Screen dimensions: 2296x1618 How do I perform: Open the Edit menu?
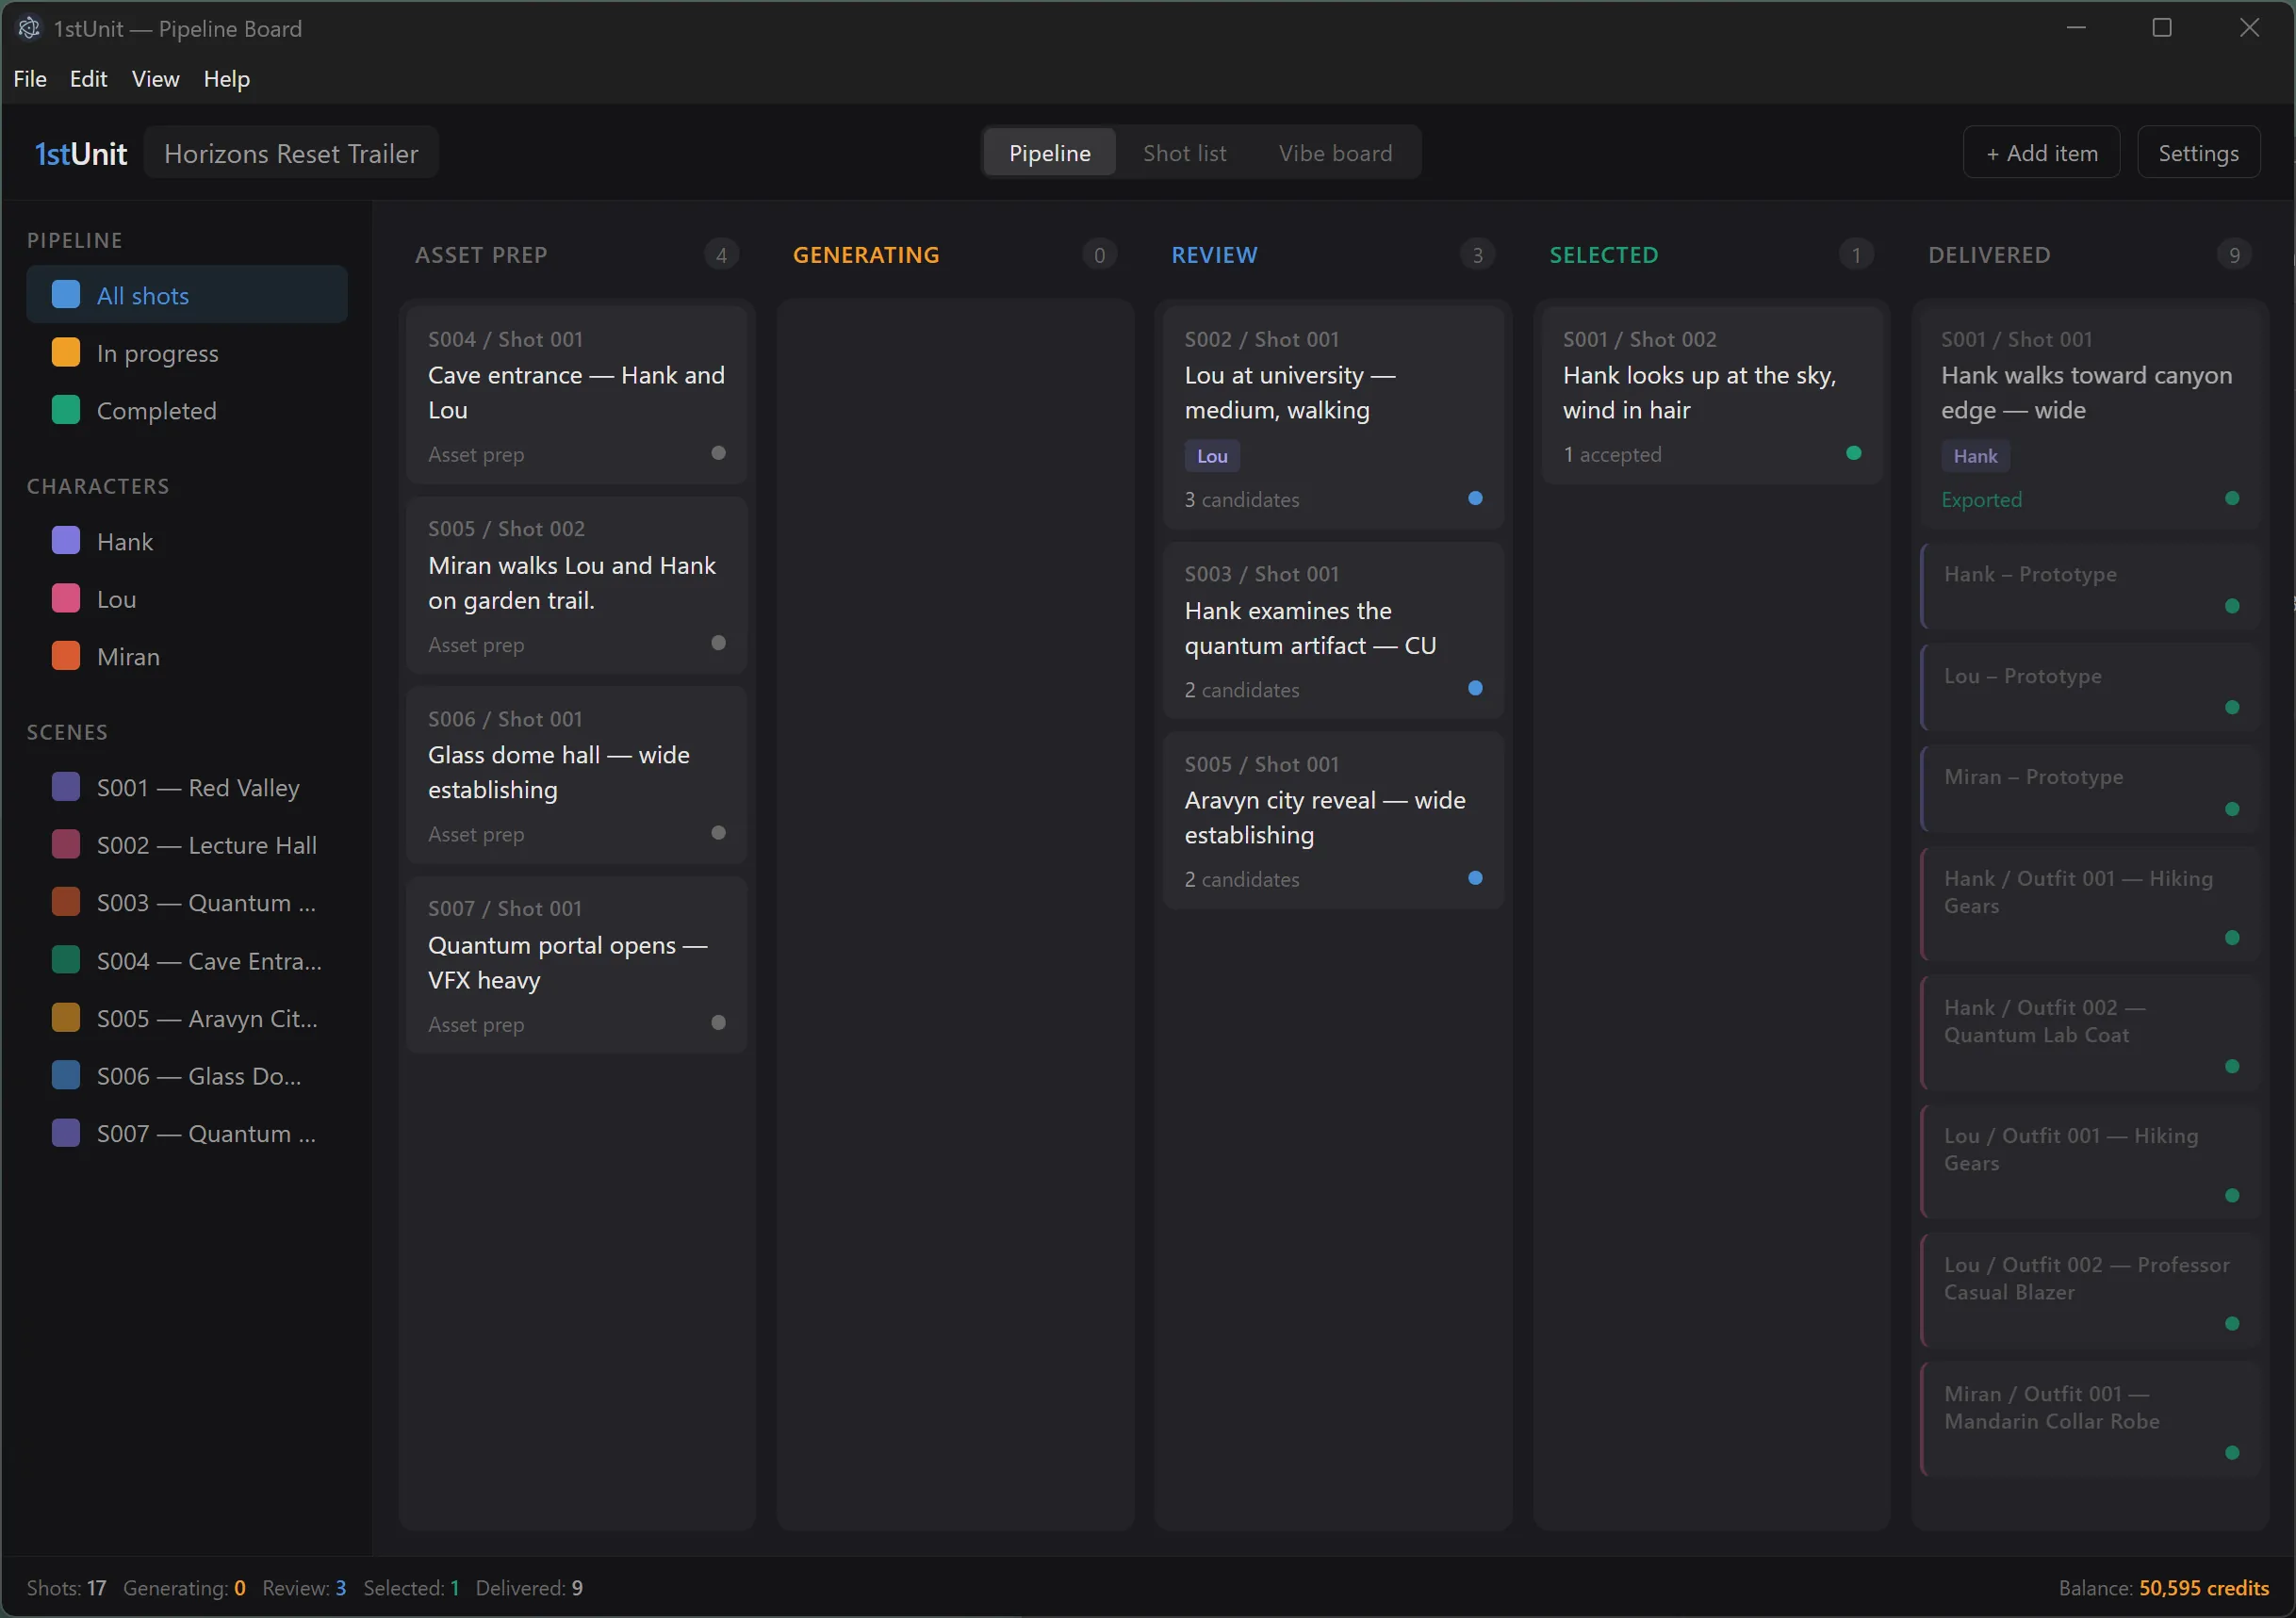tap(88, 79)
